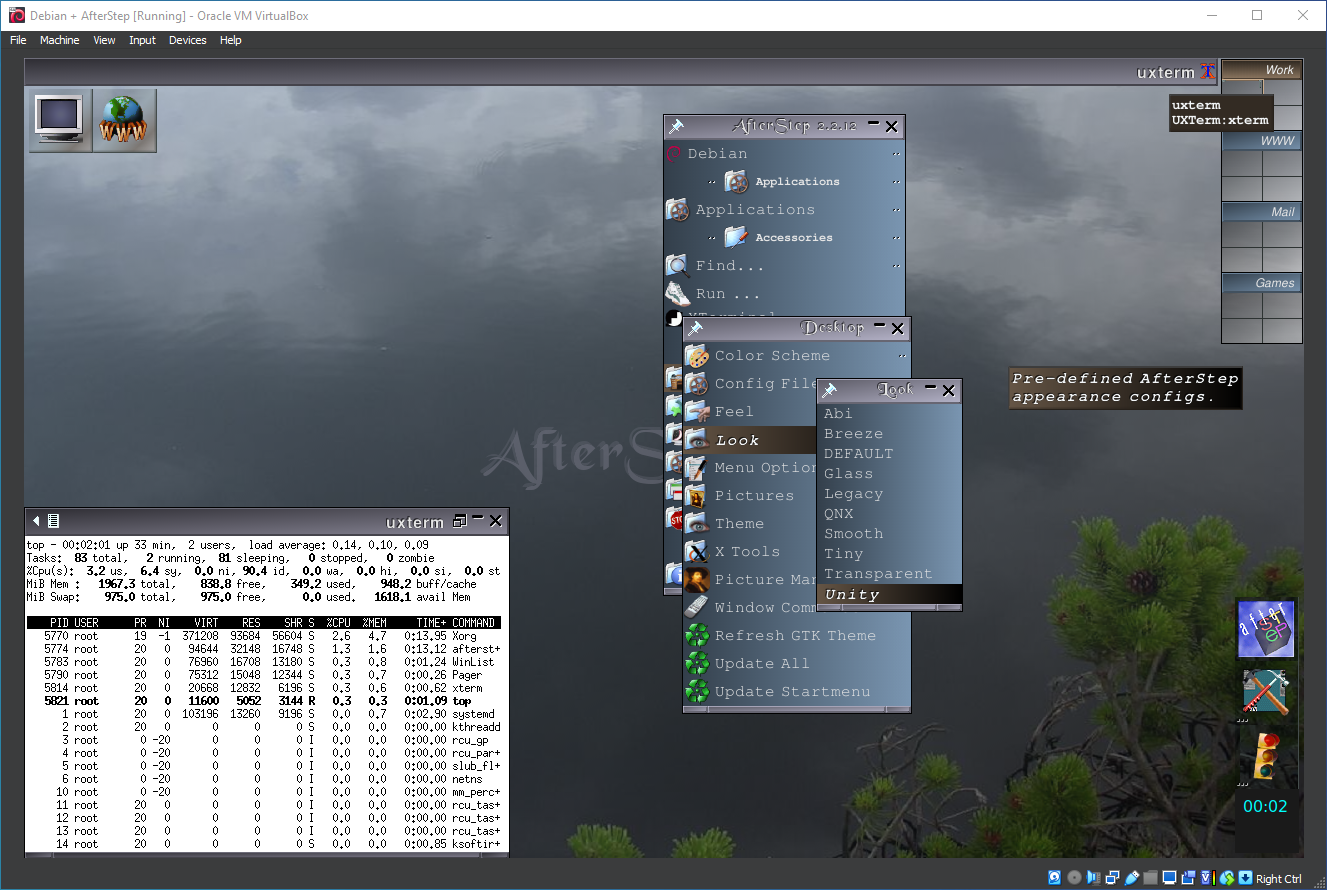Pin the AfterStep 2.2.12 menu with pushpin
This screenshot has width=1327, height=890.
(x=677, y=127)
